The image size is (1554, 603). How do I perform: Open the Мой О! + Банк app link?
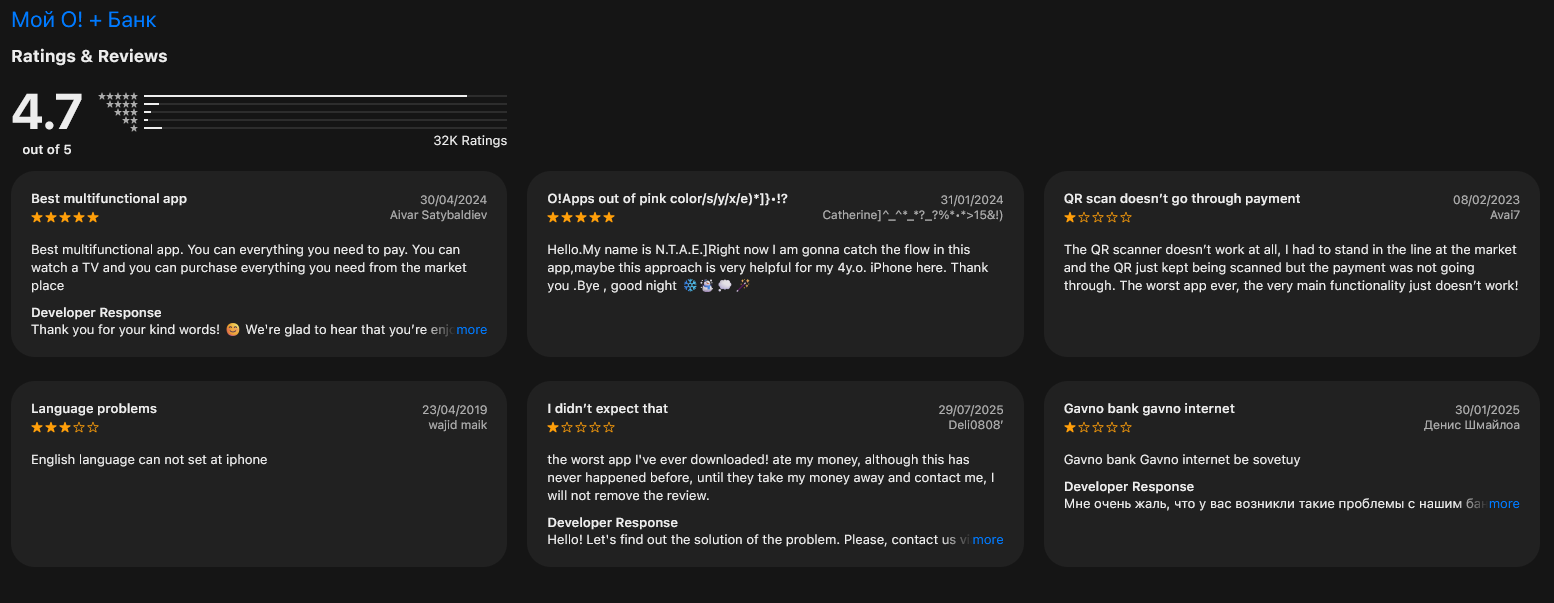(x=84, y=20)
